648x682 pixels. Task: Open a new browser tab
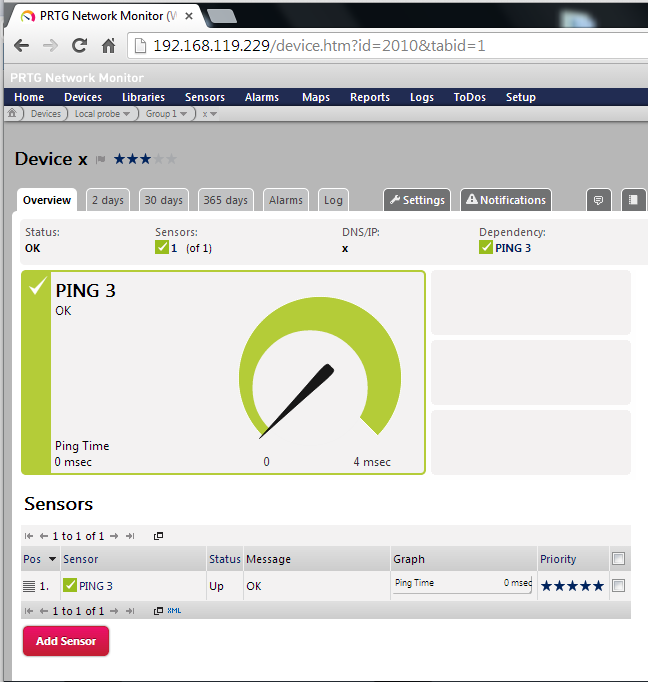point(222,17)
